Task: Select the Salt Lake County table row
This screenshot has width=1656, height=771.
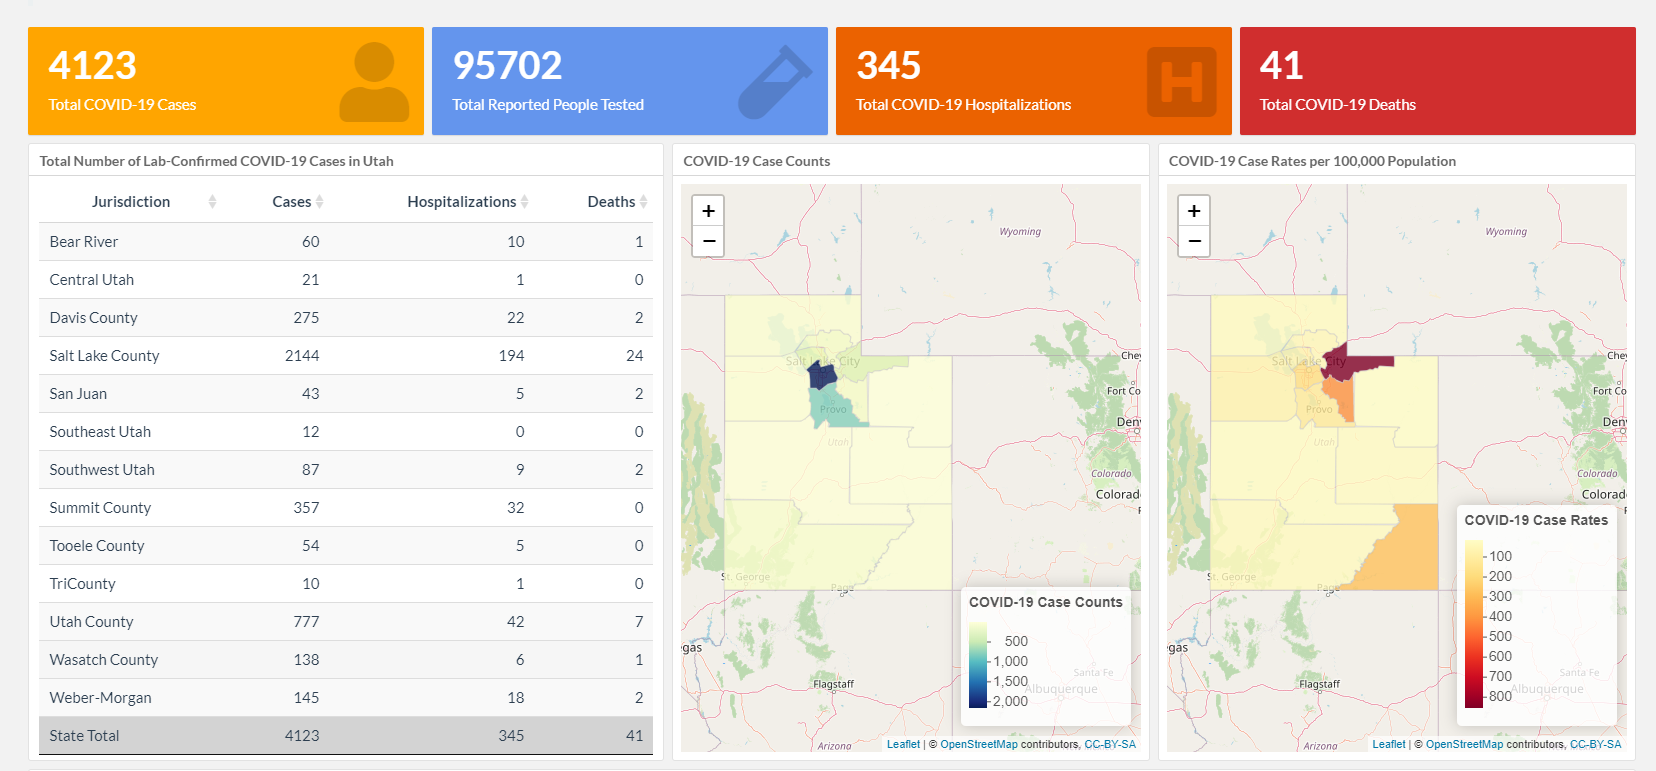Action: [x=345, y=356]
